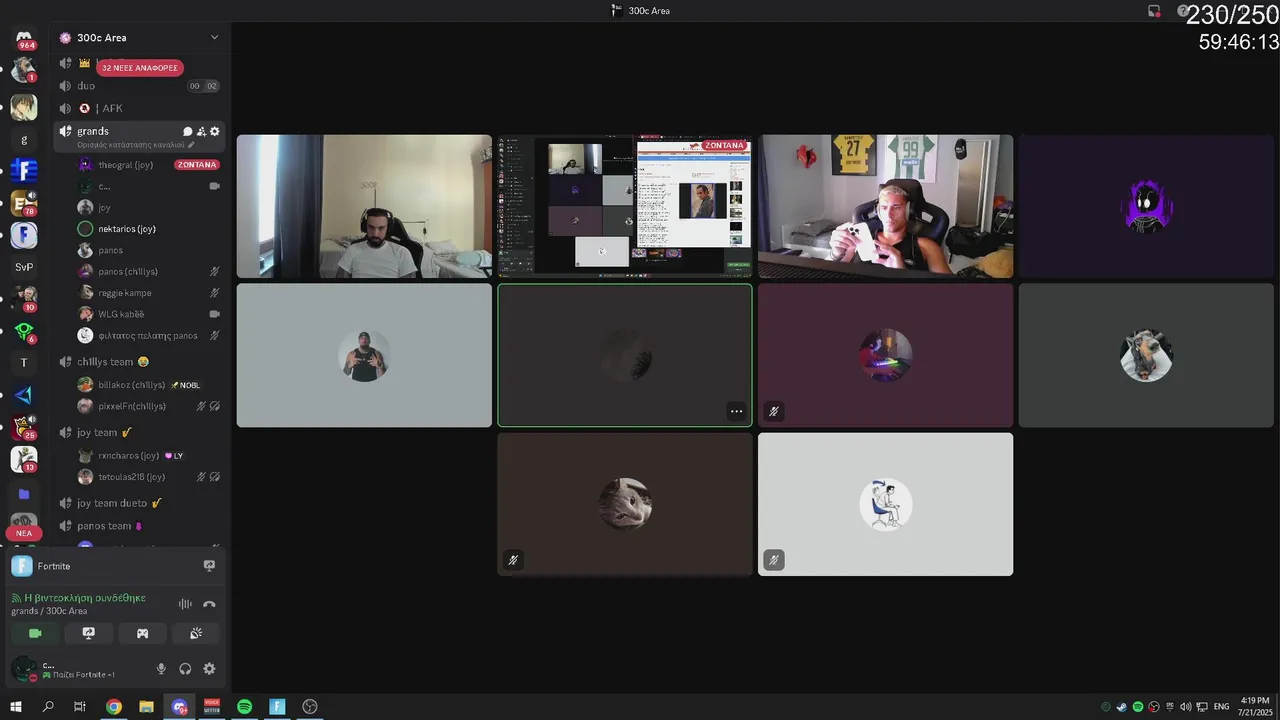Select user 'rxncharos (joy)'
Image resolution: width=1280 pixels, height=720 pixels.
pos(149,456)
